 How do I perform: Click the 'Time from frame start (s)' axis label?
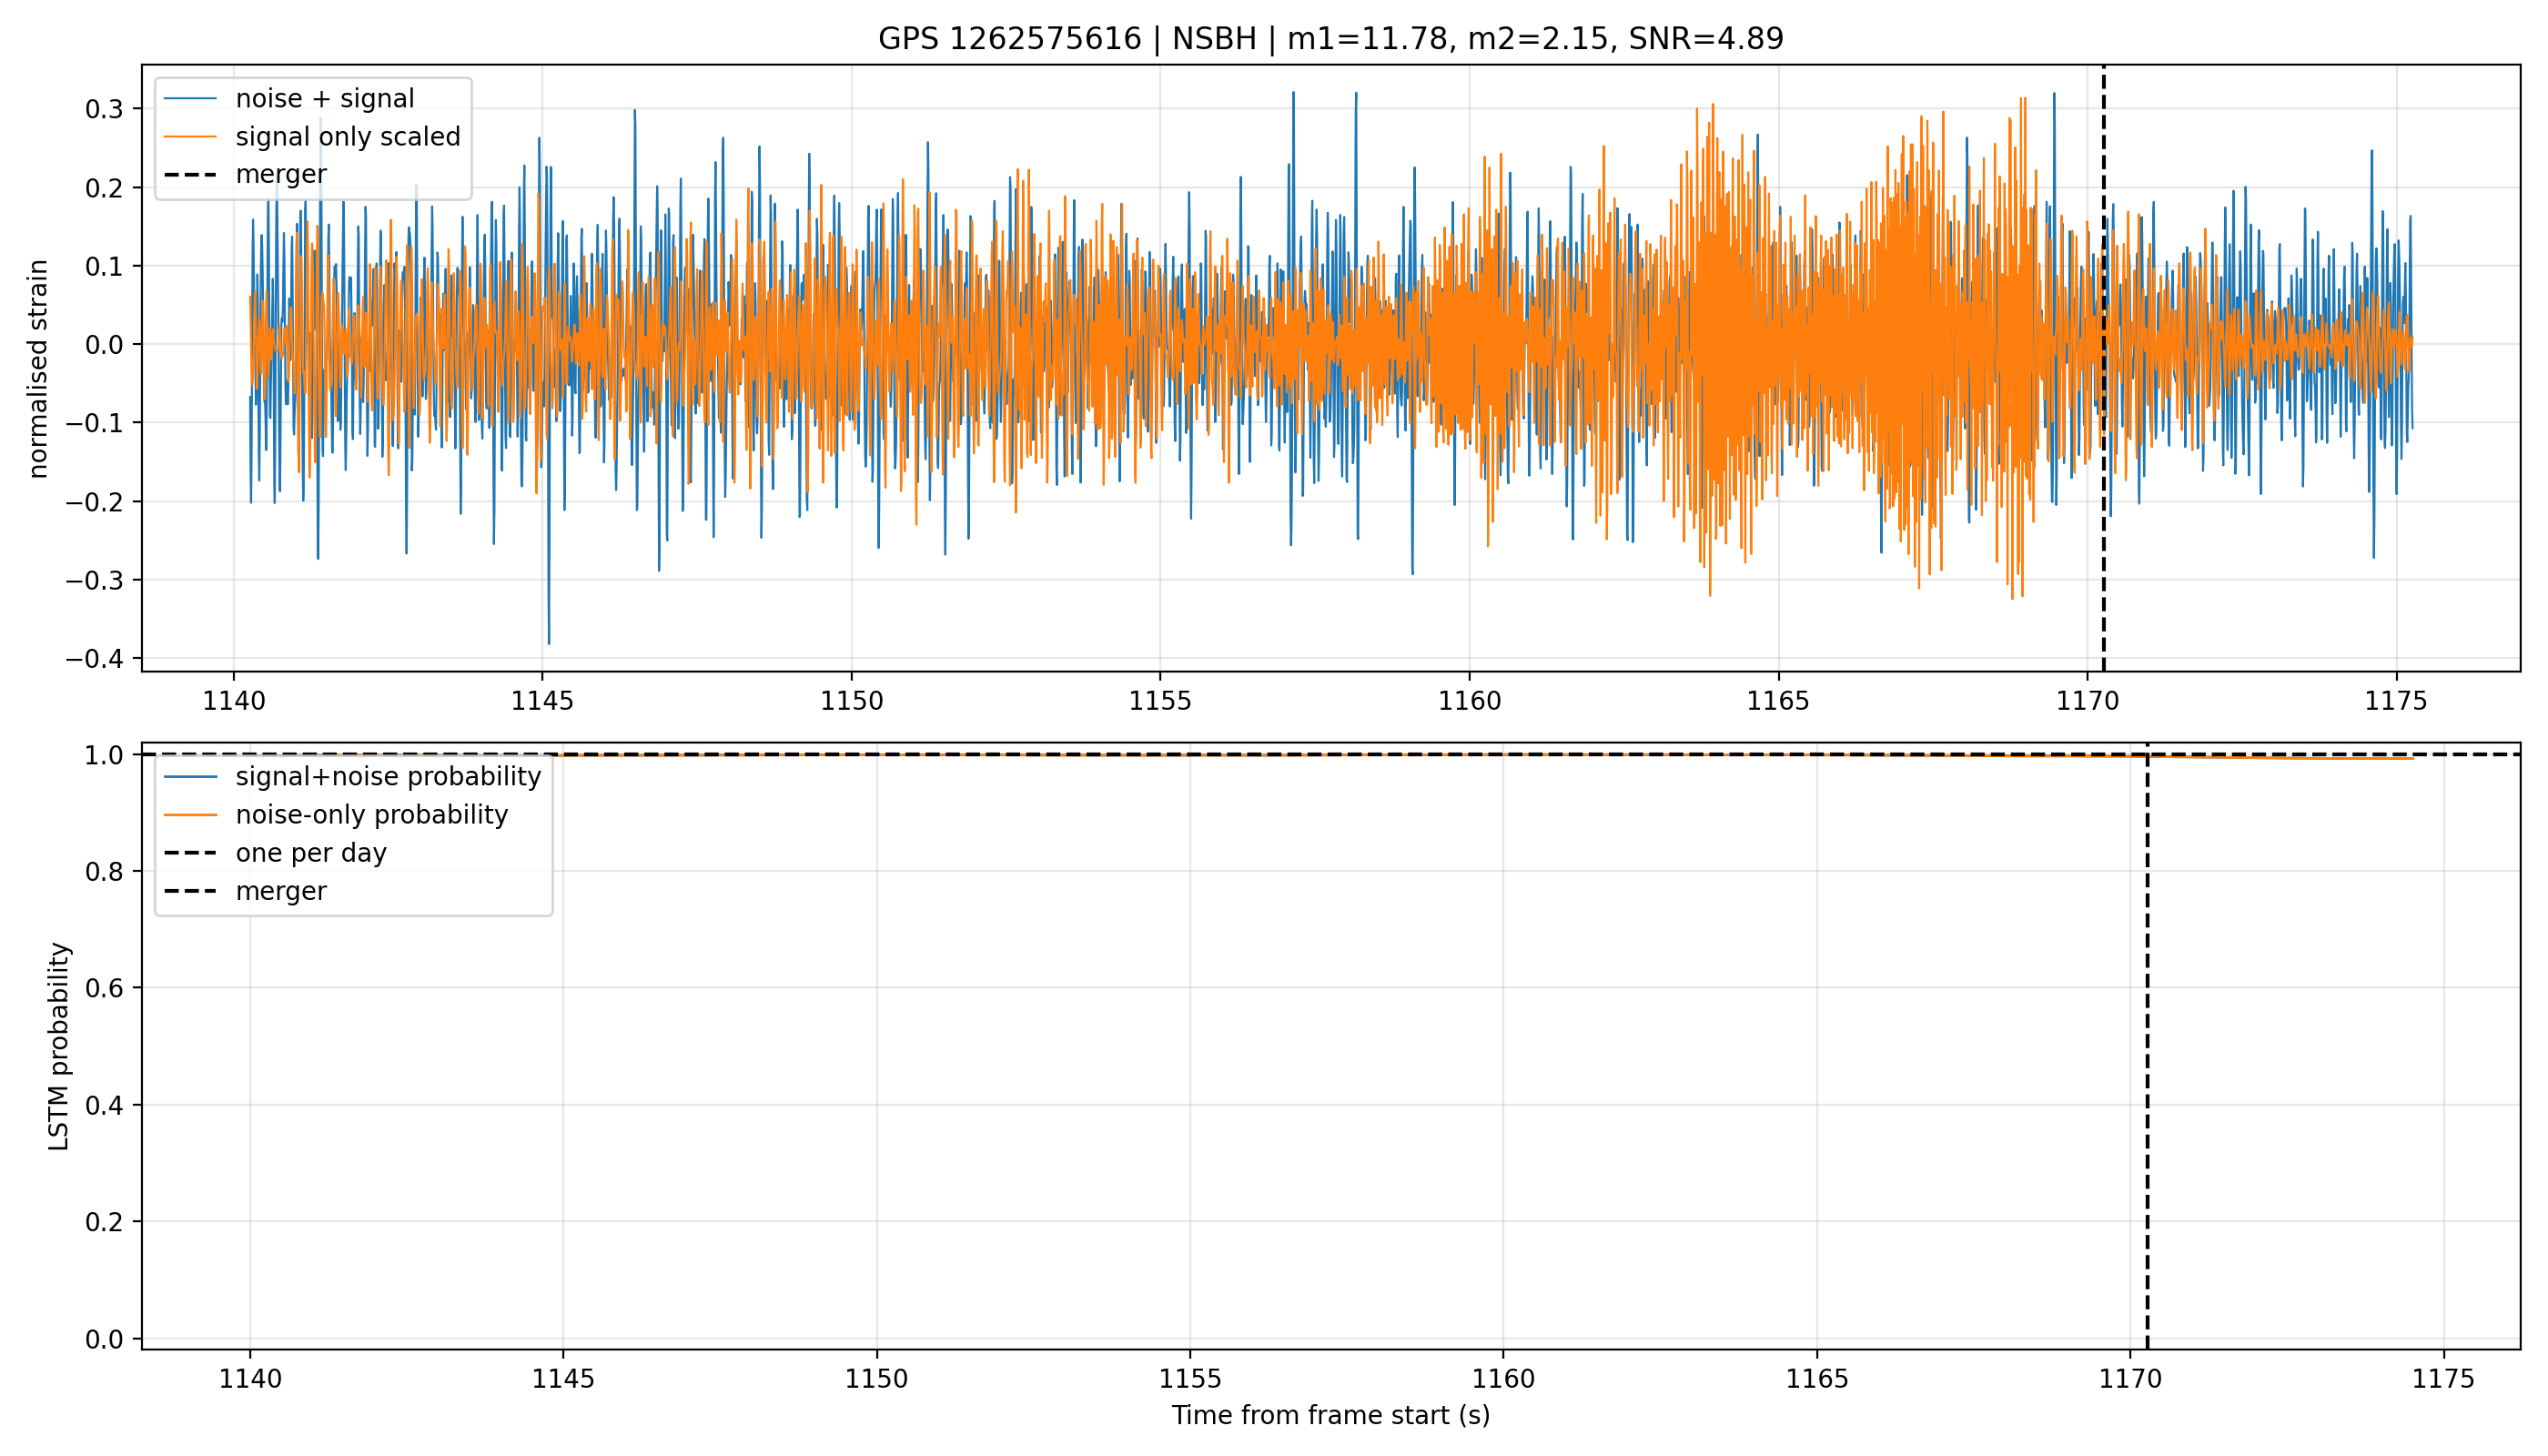[1330, 1415]
